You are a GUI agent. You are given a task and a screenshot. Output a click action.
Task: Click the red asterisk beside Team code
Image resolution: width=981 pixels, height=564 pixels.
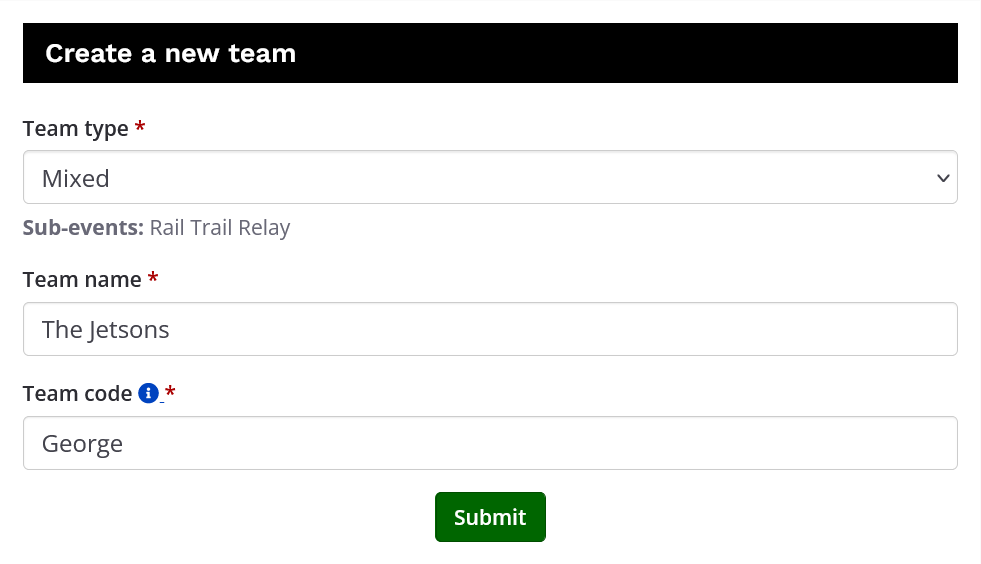pyautogui.click(x=170, y=394)
